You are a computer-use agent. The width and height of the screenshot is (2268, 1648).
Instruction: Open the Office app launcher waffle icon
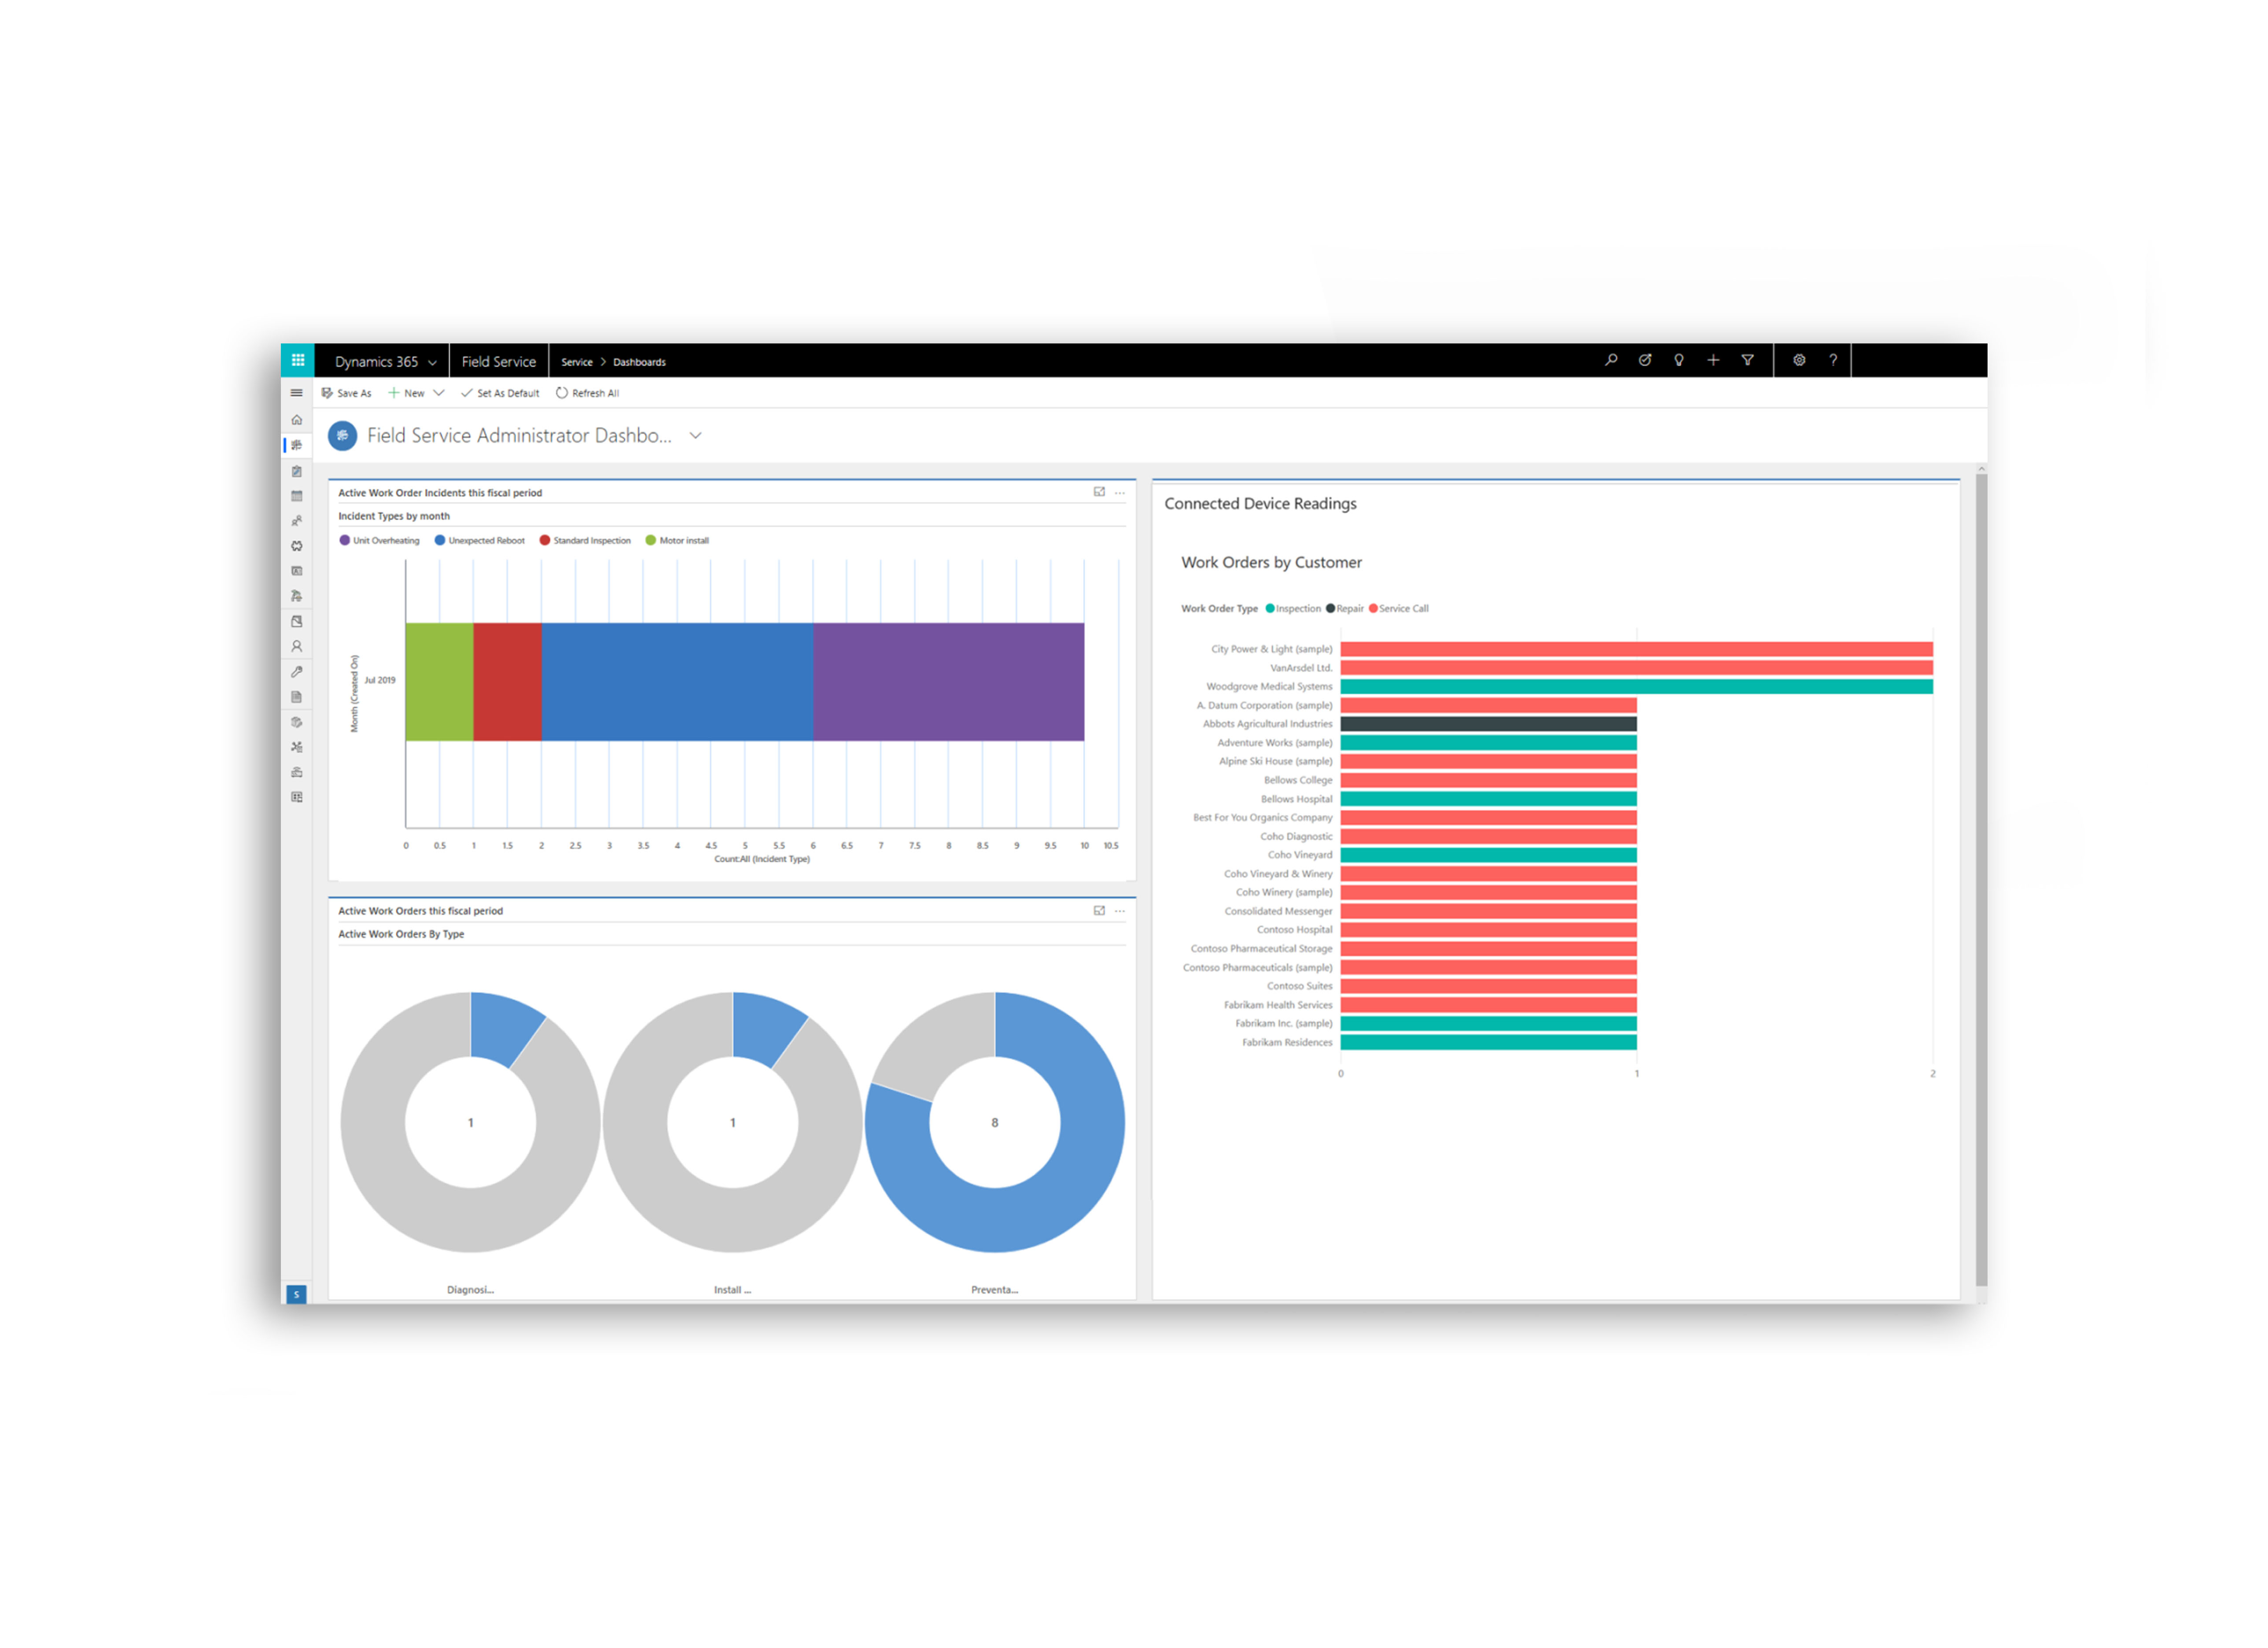click(297, 360)
